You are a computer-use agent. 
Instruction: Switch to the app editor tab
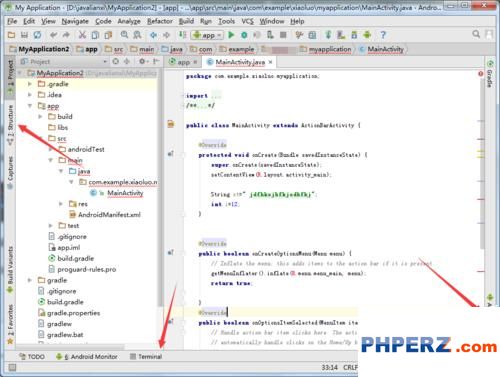tap(183, 62)
